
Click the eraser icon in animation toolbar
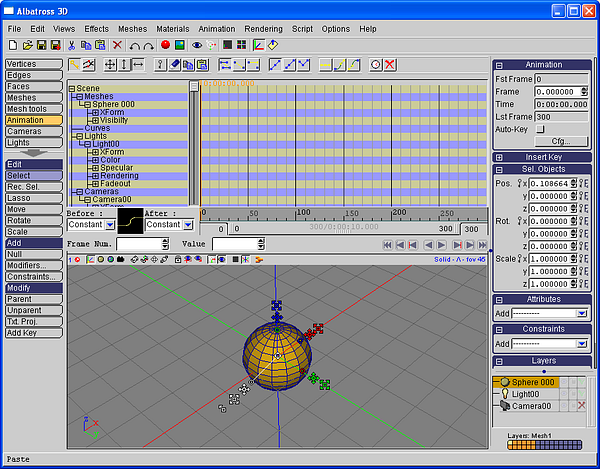click(174, 65)
